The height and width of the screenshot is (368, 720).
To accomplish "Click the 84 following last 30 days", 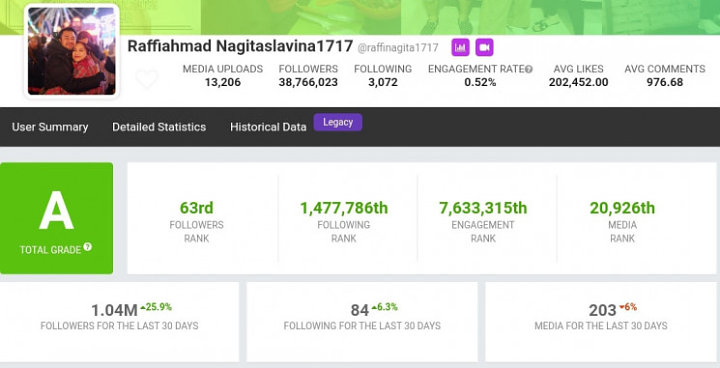I will coord(360,311).
